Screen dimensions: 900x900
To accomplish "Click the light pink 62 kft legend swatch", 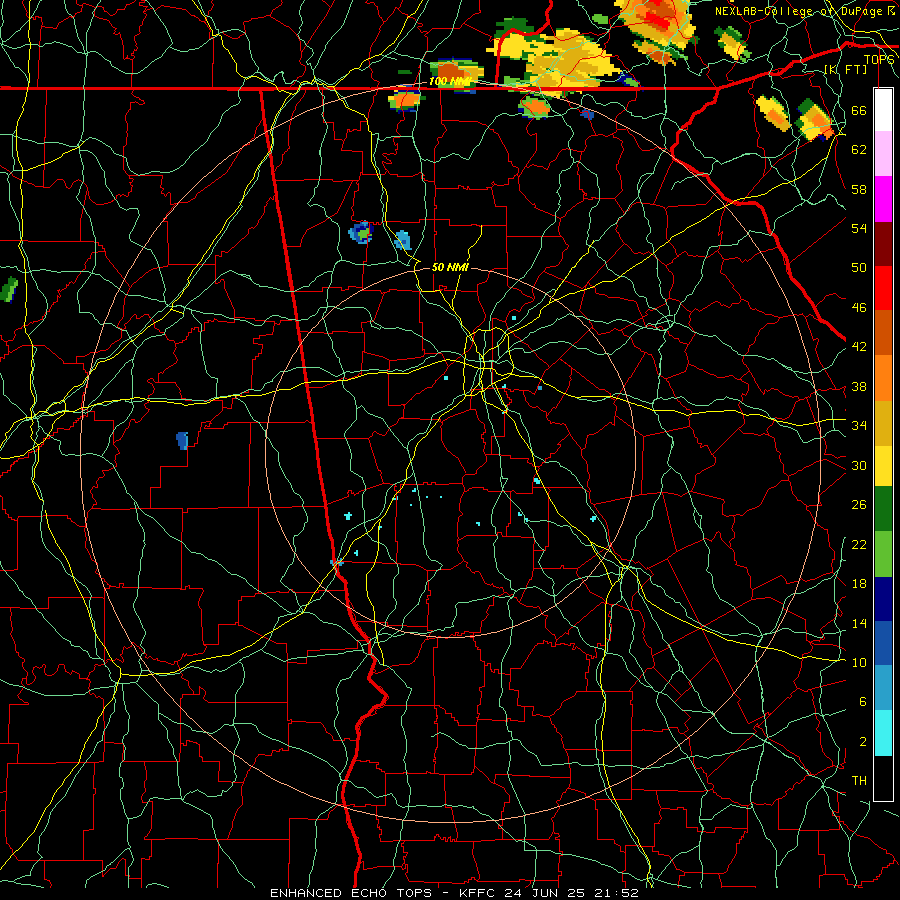I will (x=883, y=153).
